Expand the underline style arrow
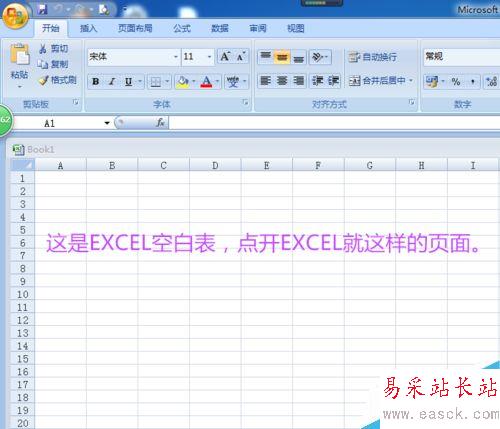This screenshot has height=429, width=500. tap(140, 81)
